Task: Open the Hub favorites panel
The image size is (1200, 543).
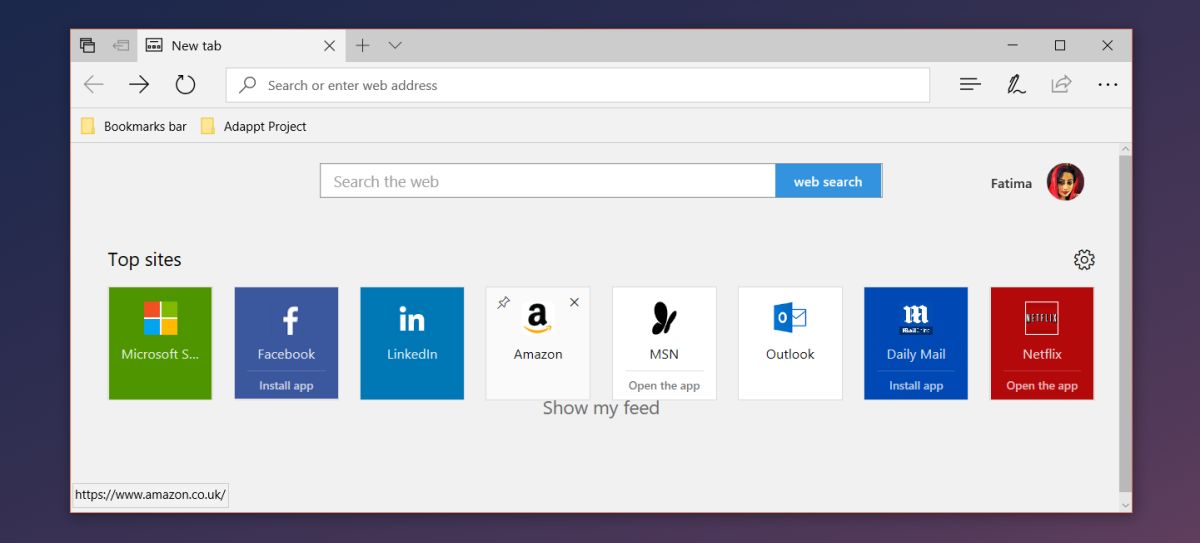Action: [x=970, y=85]
